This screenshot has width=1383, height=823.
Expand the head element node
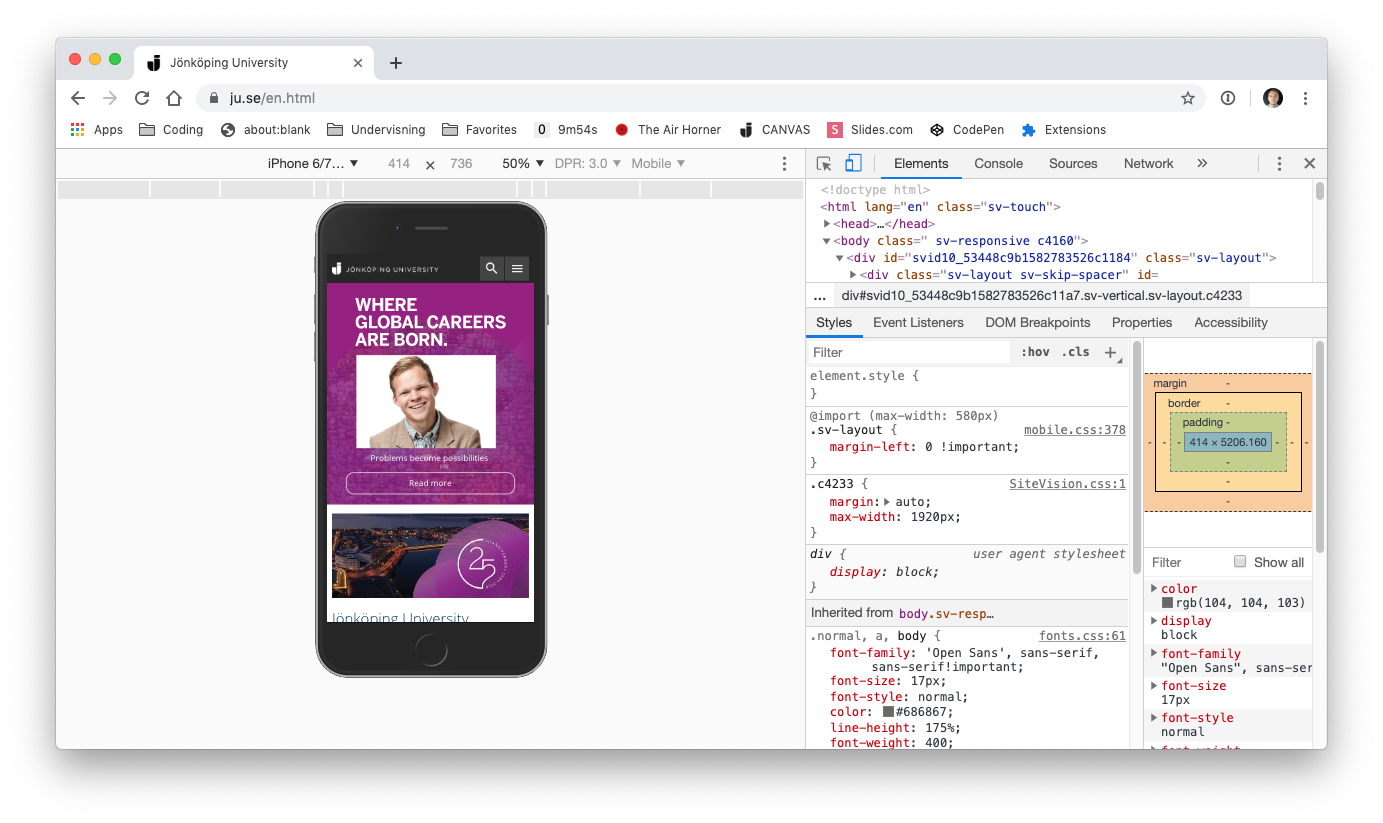827,224
